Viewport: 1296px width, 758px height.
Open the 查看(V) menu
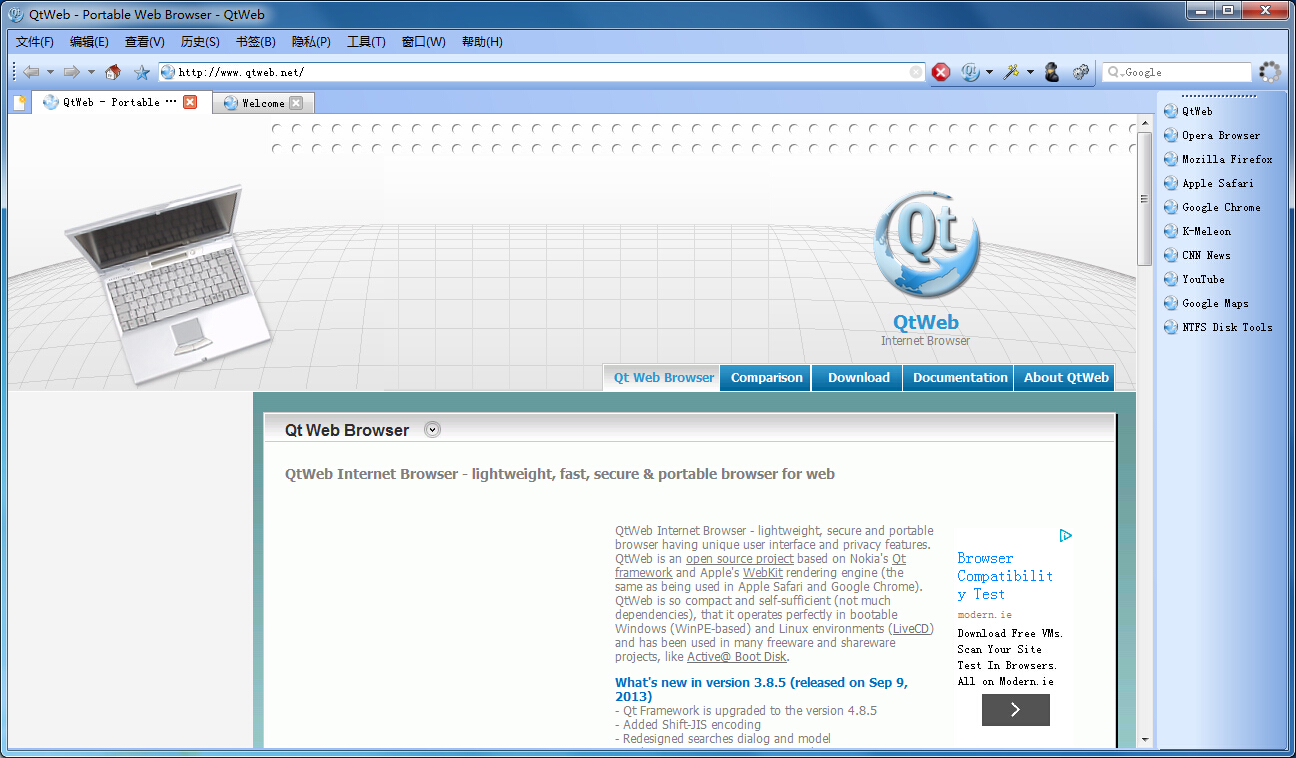pos(145,42)
